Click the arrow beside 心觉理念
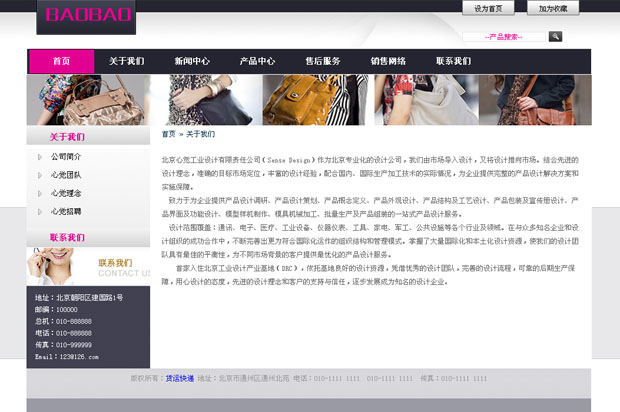 point(40,193)
